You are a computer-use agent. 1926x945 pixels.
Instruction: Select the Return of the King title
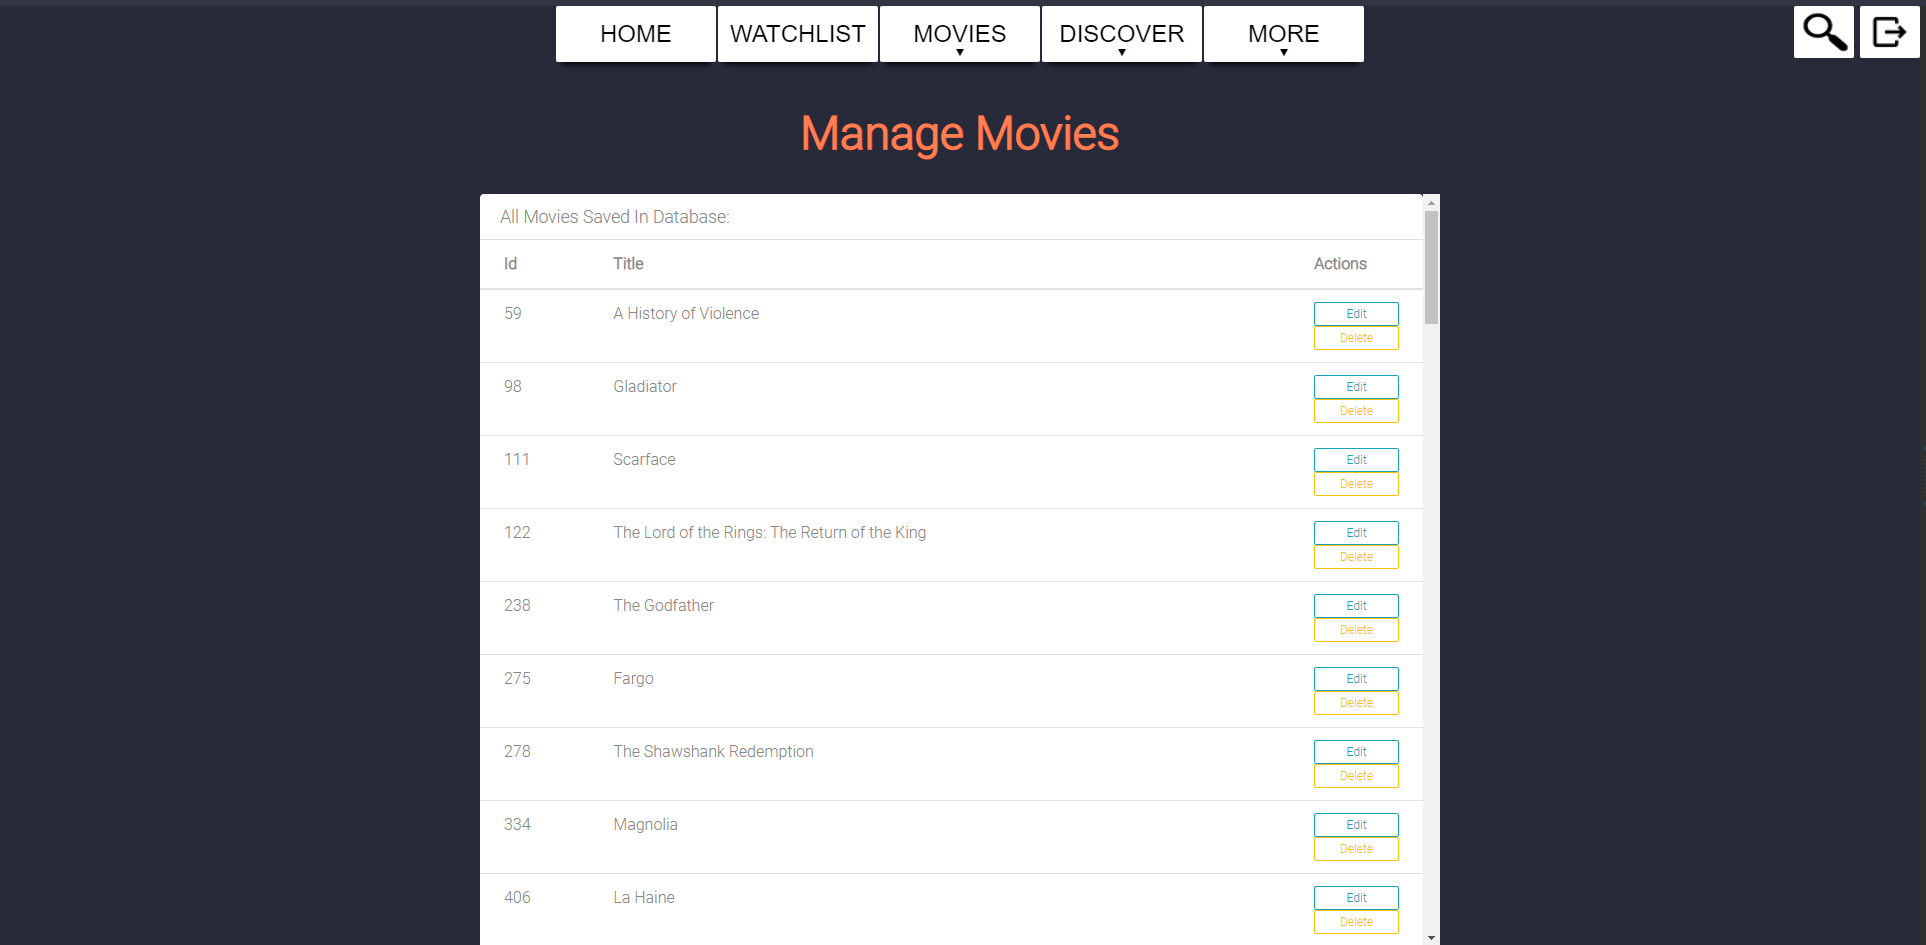click(769, 533)
